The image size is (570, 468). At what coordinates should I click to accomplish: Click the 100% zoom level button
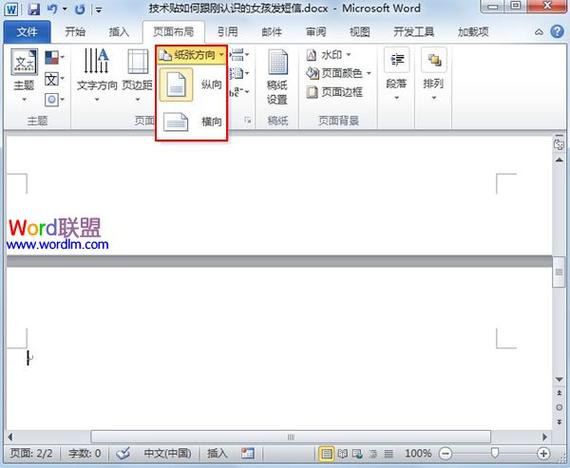(418, 453)
